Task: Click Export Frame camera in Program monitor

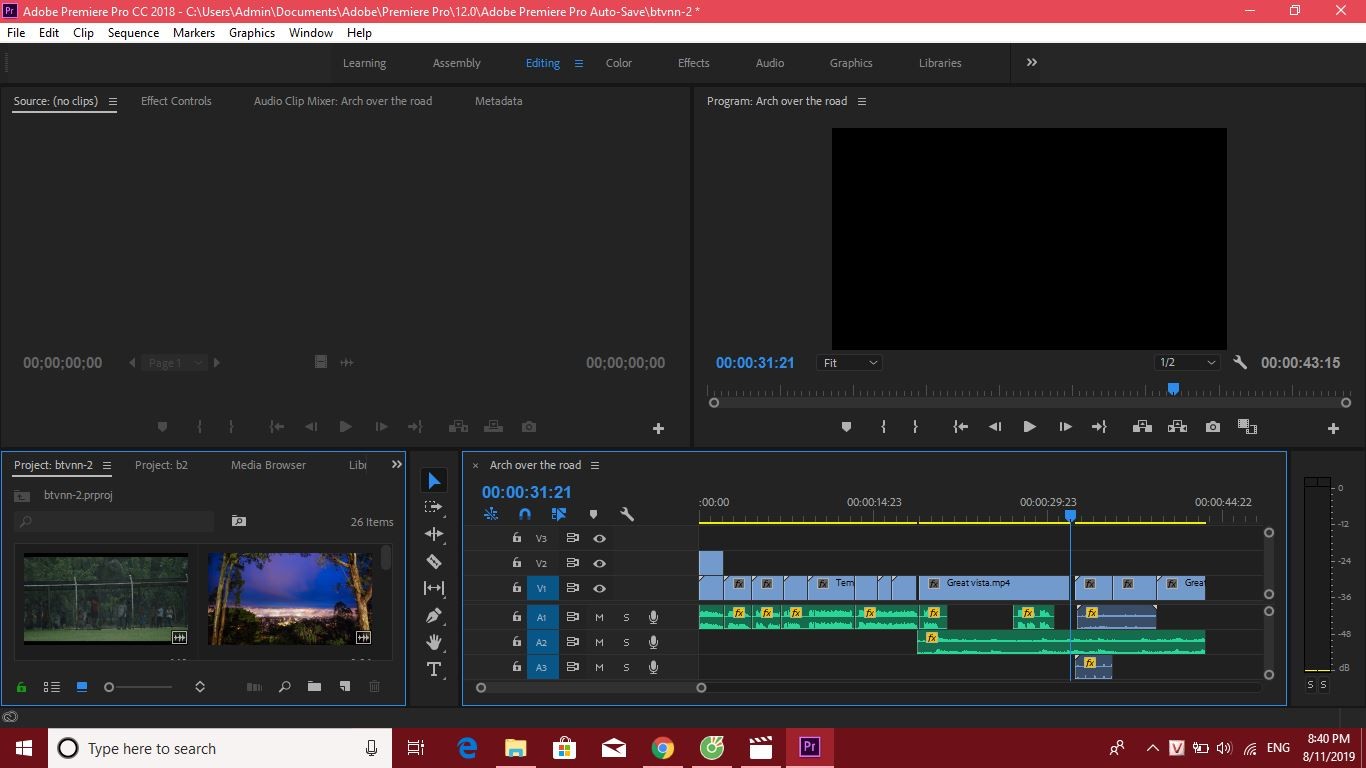Action: click(x=1213, y=427)
